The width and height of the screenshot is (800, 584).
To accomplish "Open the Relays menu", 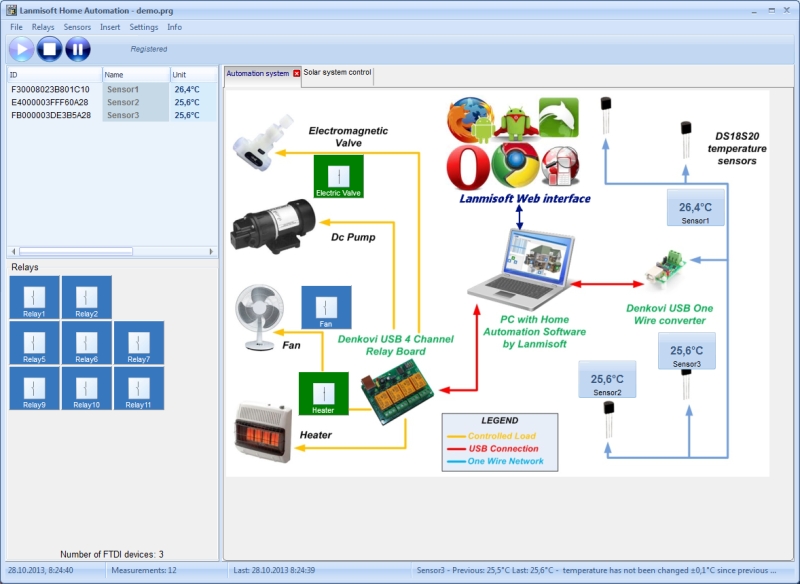I will pos(43,27).
